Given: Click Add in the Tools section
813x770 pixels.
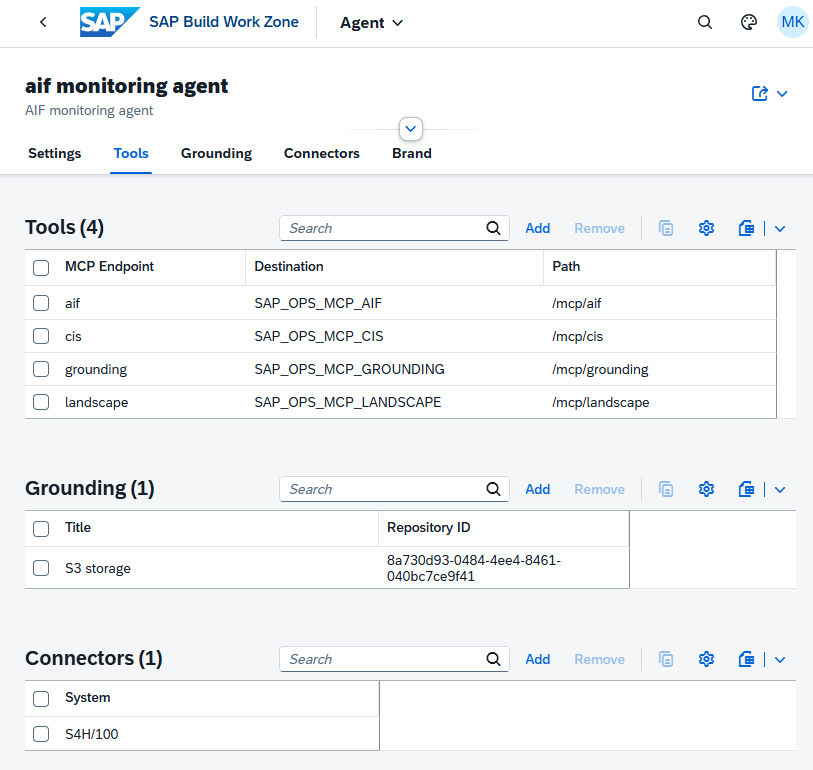Looking at the screenshot, I should pyautogui.click(x=538, y=228).
